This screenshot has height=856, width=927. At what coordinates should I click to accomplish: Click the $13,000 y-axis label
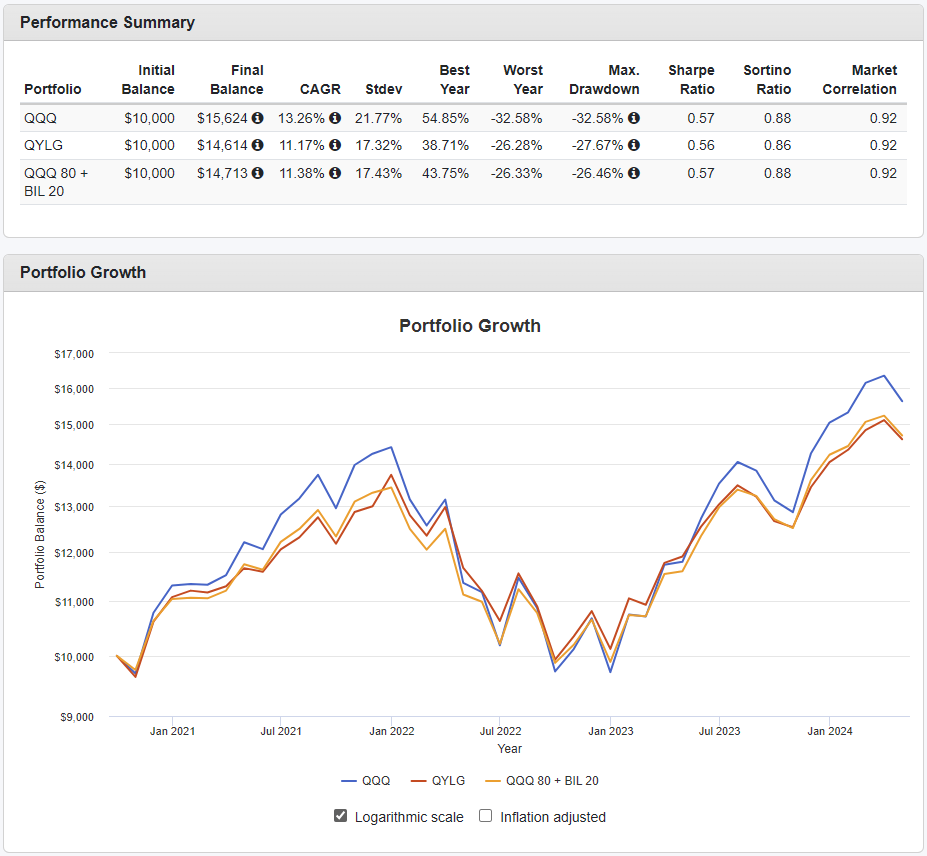(x=74, y=507)
